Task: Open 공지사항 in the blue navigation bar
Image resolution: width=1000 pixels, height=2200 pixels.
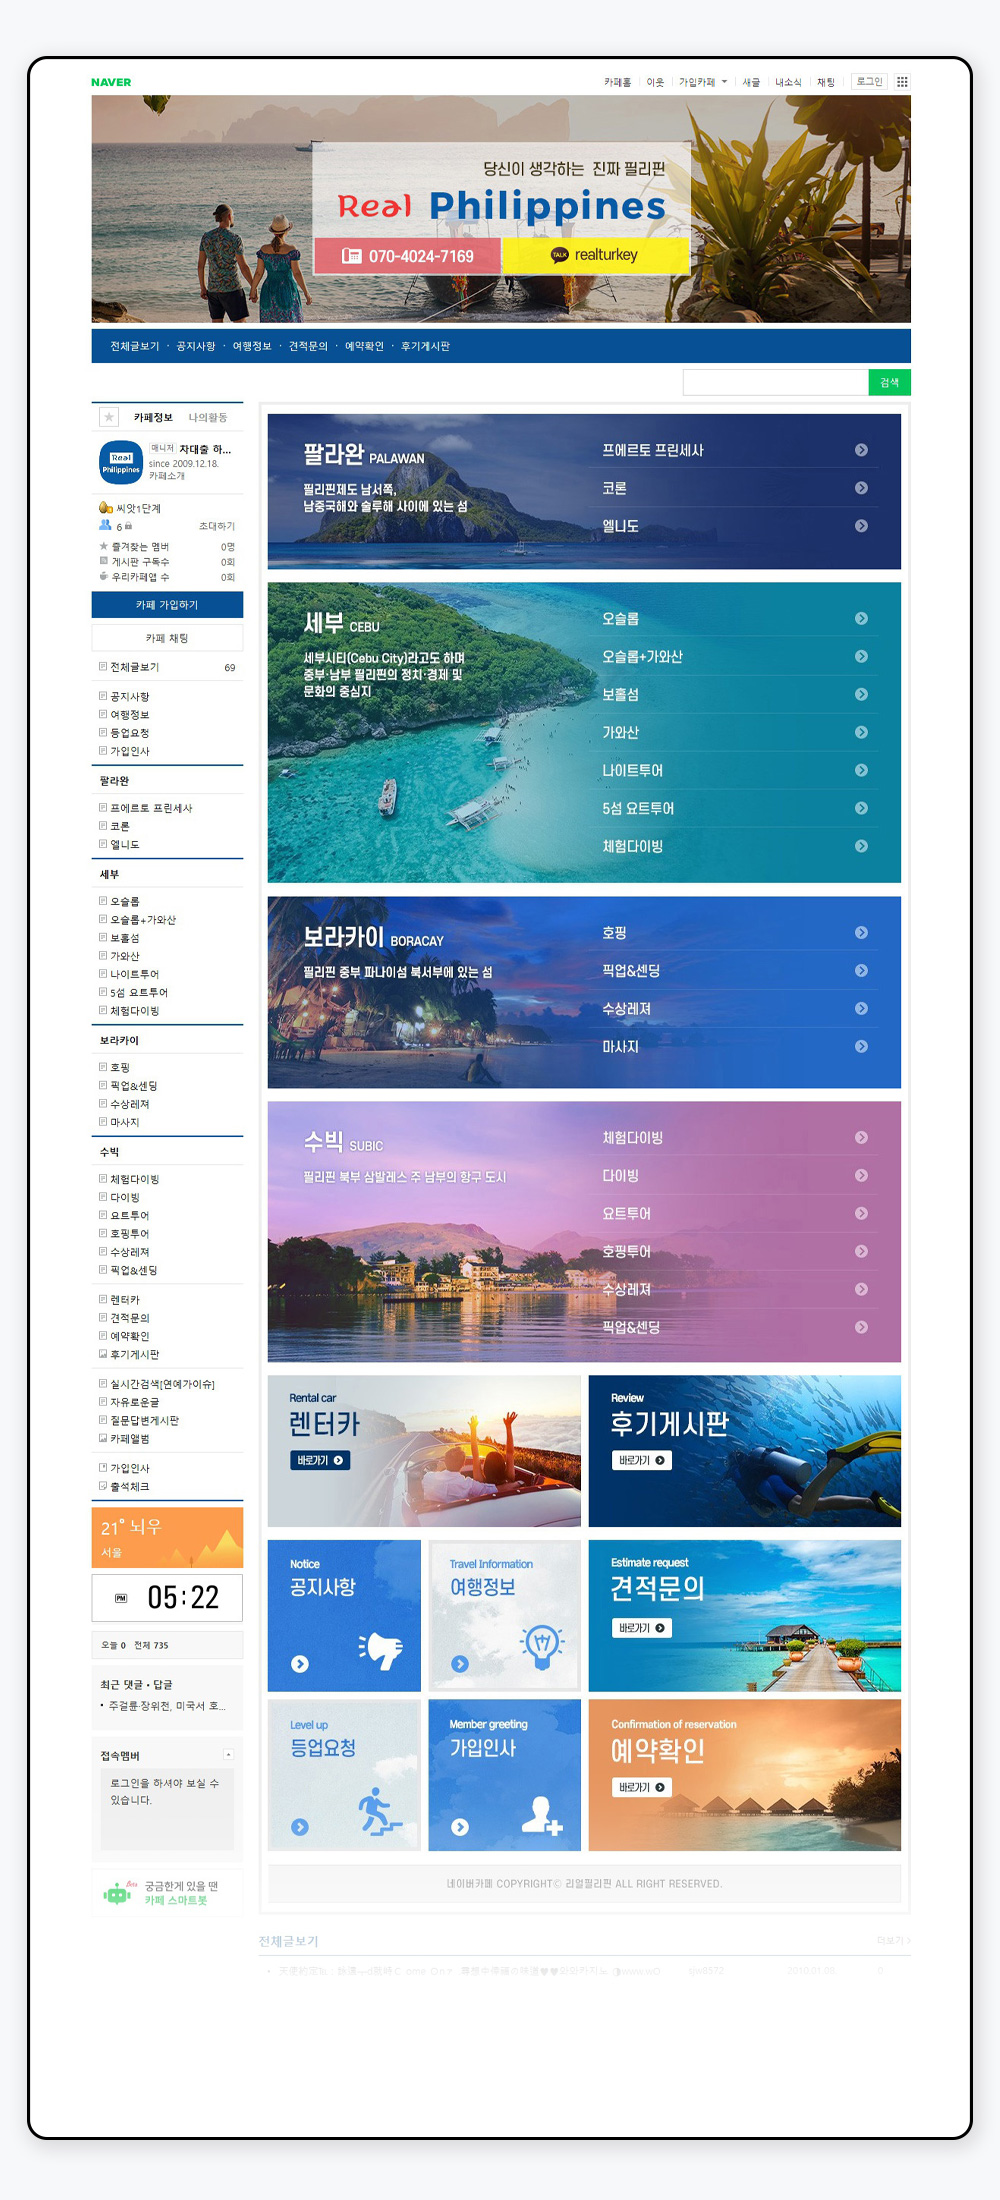Action: point(196,346)
